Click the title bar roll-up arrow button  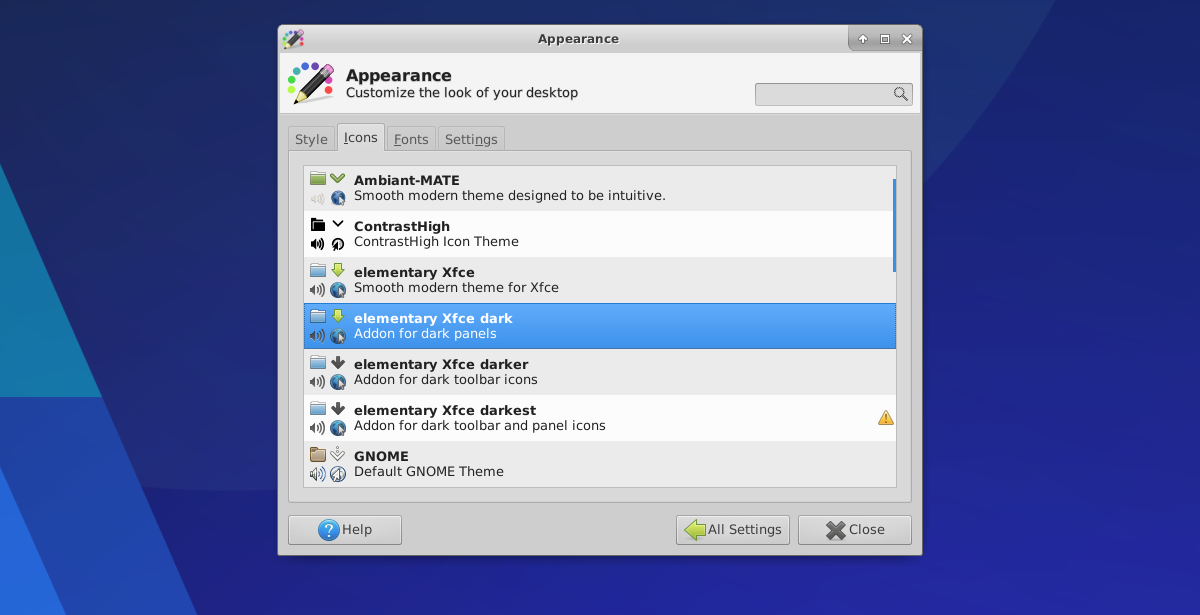coord(863,39)
